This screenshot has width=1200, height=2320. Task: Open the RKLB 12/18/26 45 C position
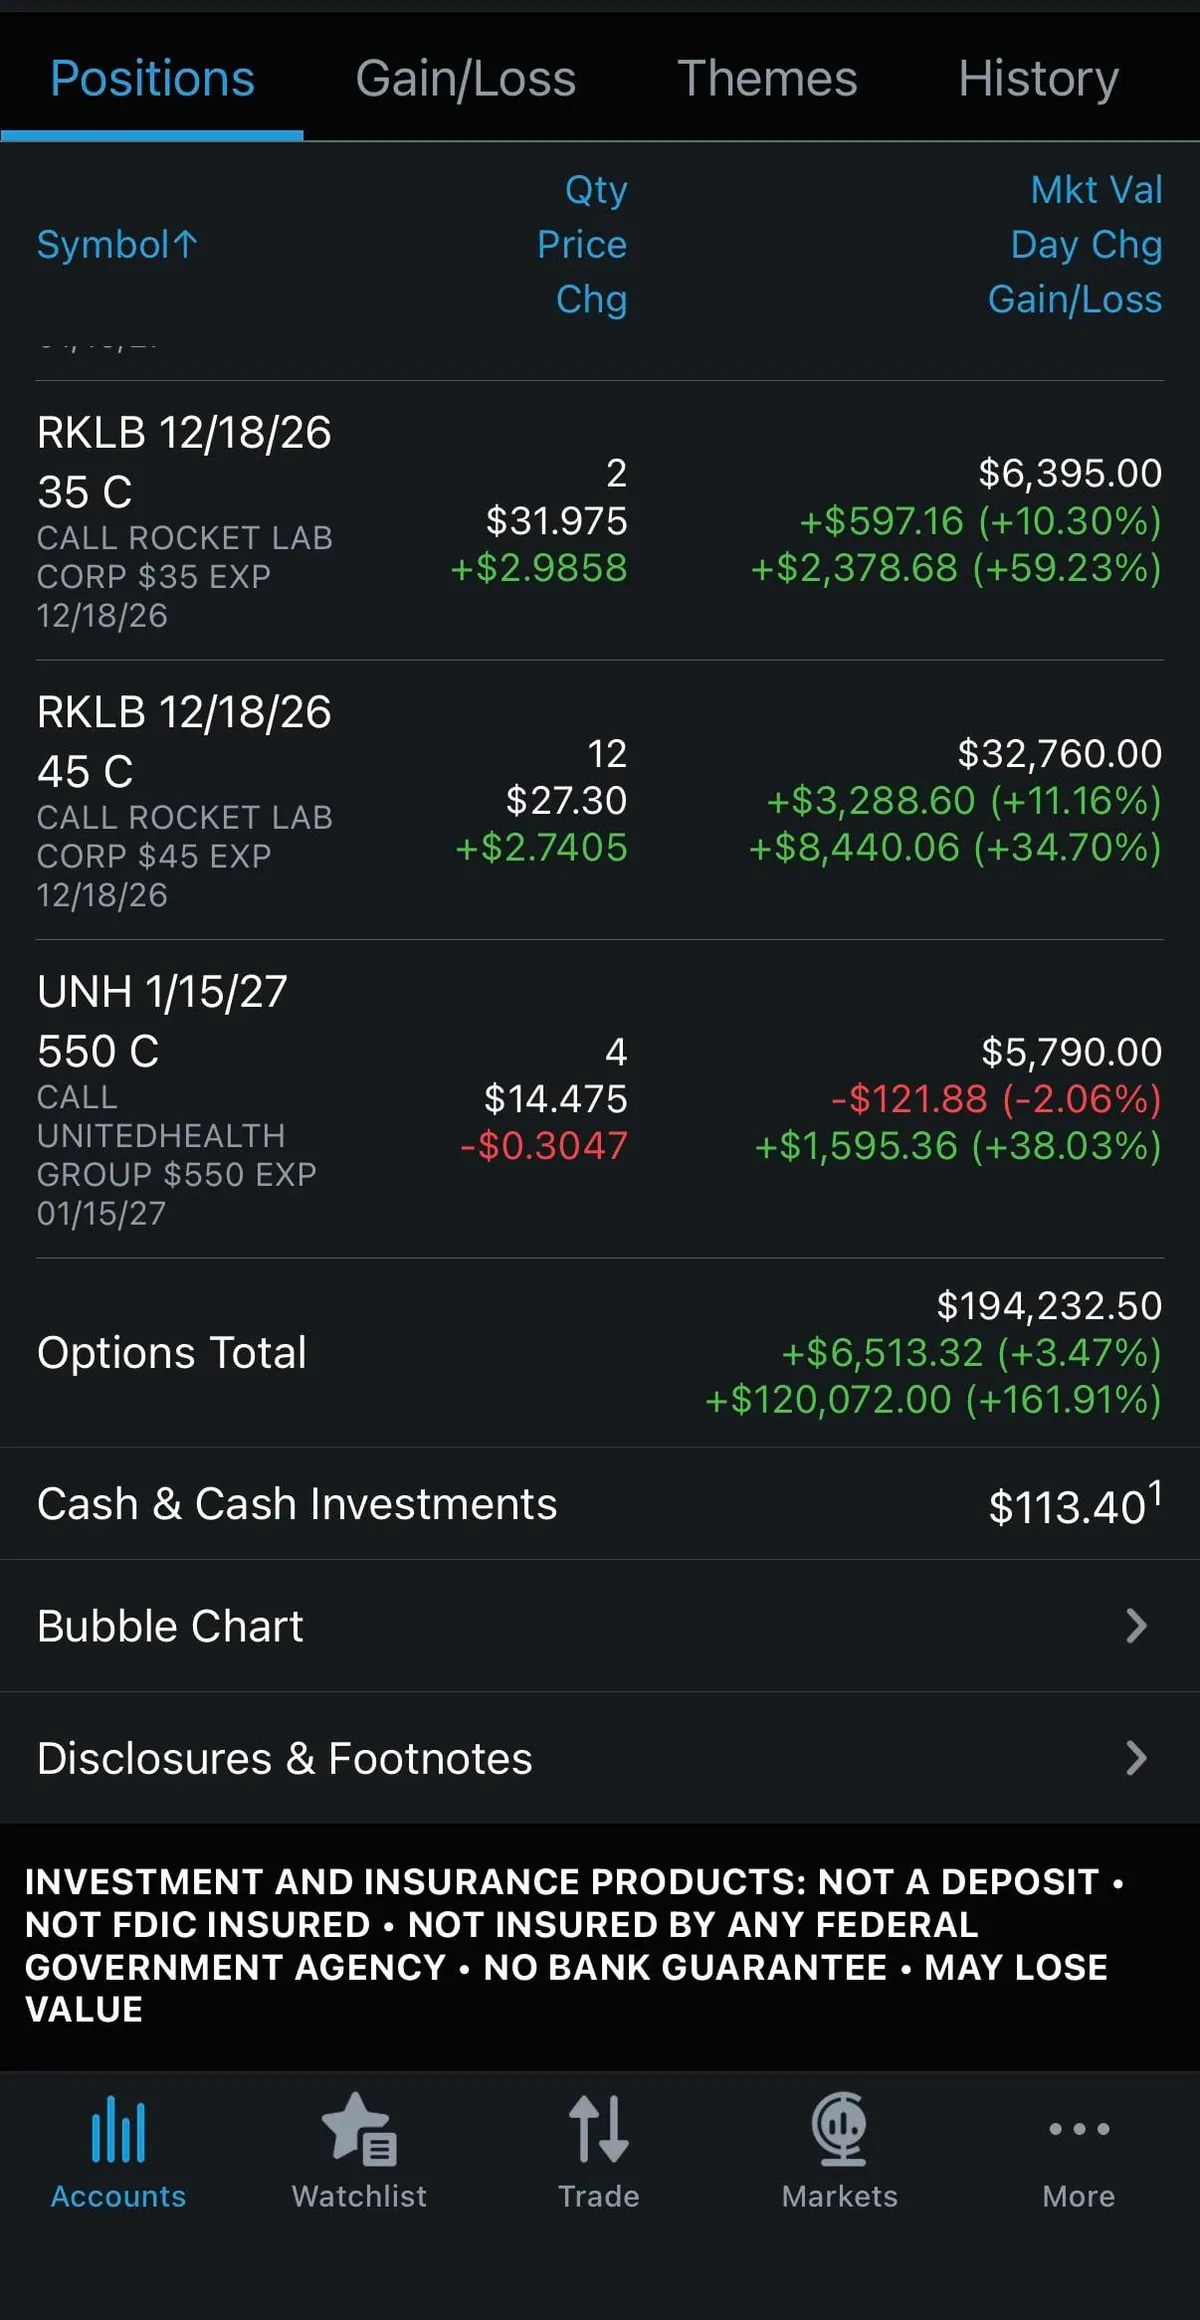(x=184, y=742)
